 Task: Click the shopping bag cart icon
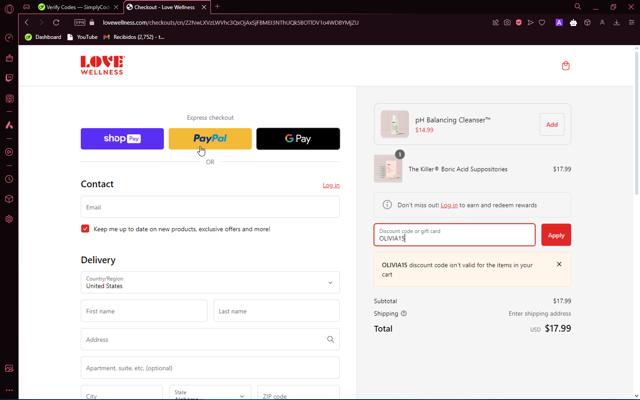point(565,66)
